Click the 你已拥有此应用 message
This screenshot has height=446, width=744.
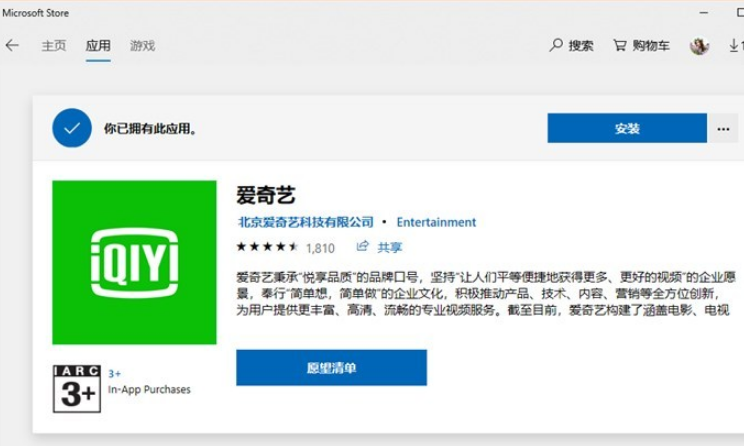coord(150,129)
